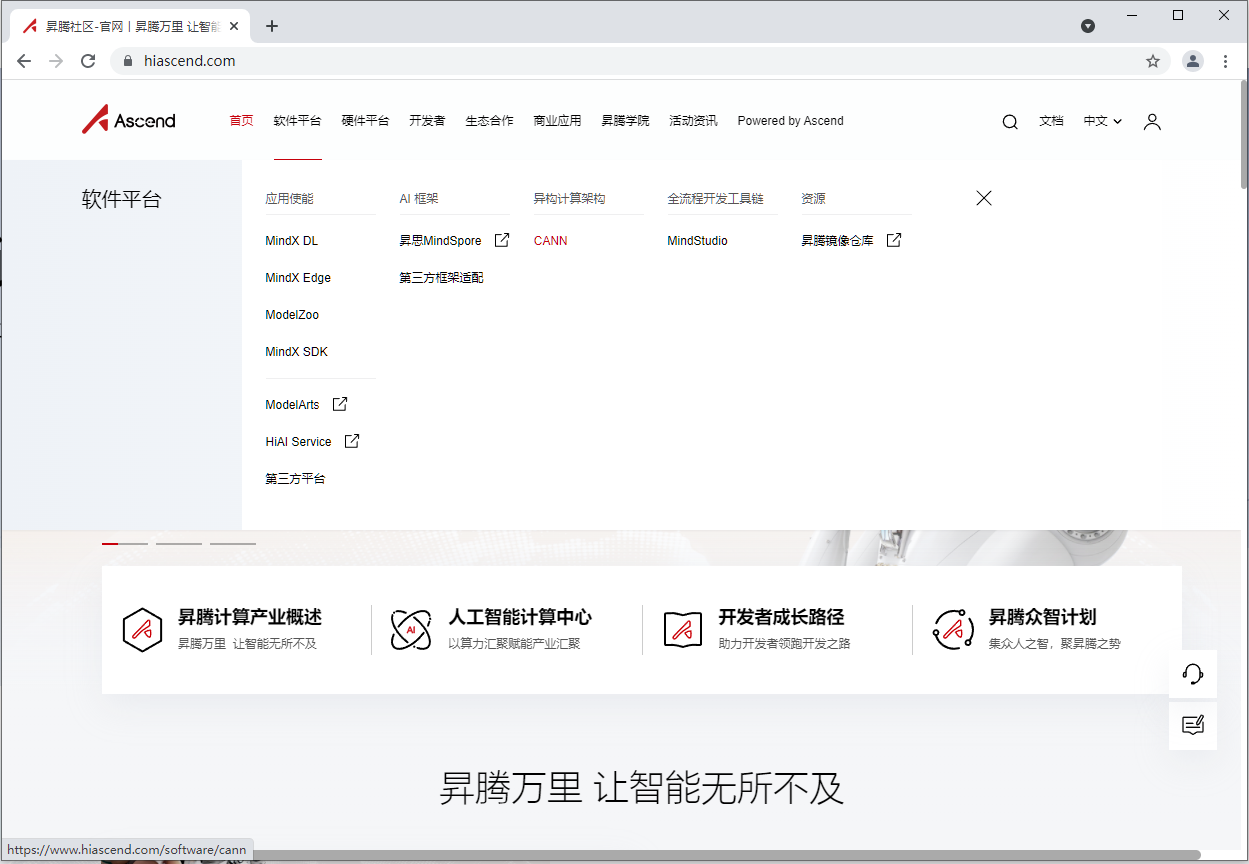Open the 硬件平台 nav item
Screen dimensions: 1249x864
pos(365,121)
